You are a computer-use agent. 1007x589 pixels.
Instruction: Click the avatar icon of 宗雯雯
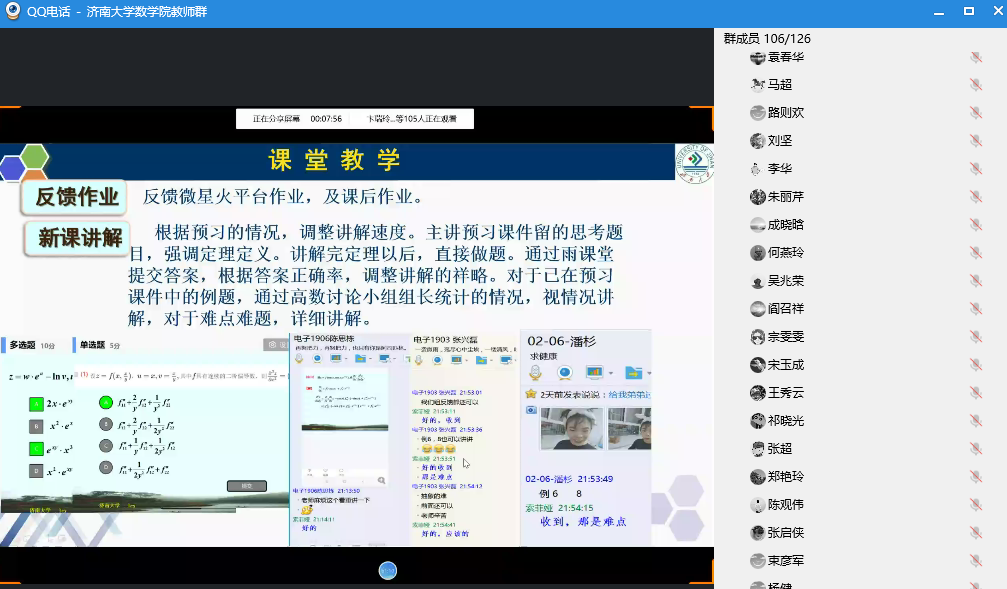758,337
